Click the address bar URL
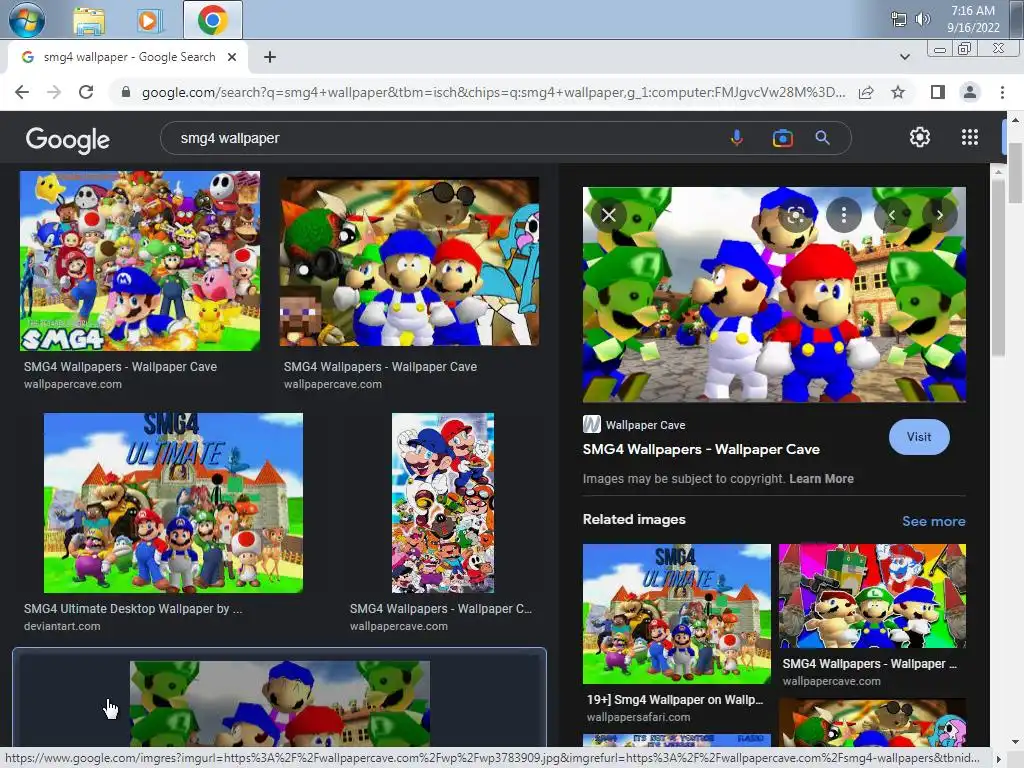The height and width of the screenshot is (768, 1024). [493, 92]
